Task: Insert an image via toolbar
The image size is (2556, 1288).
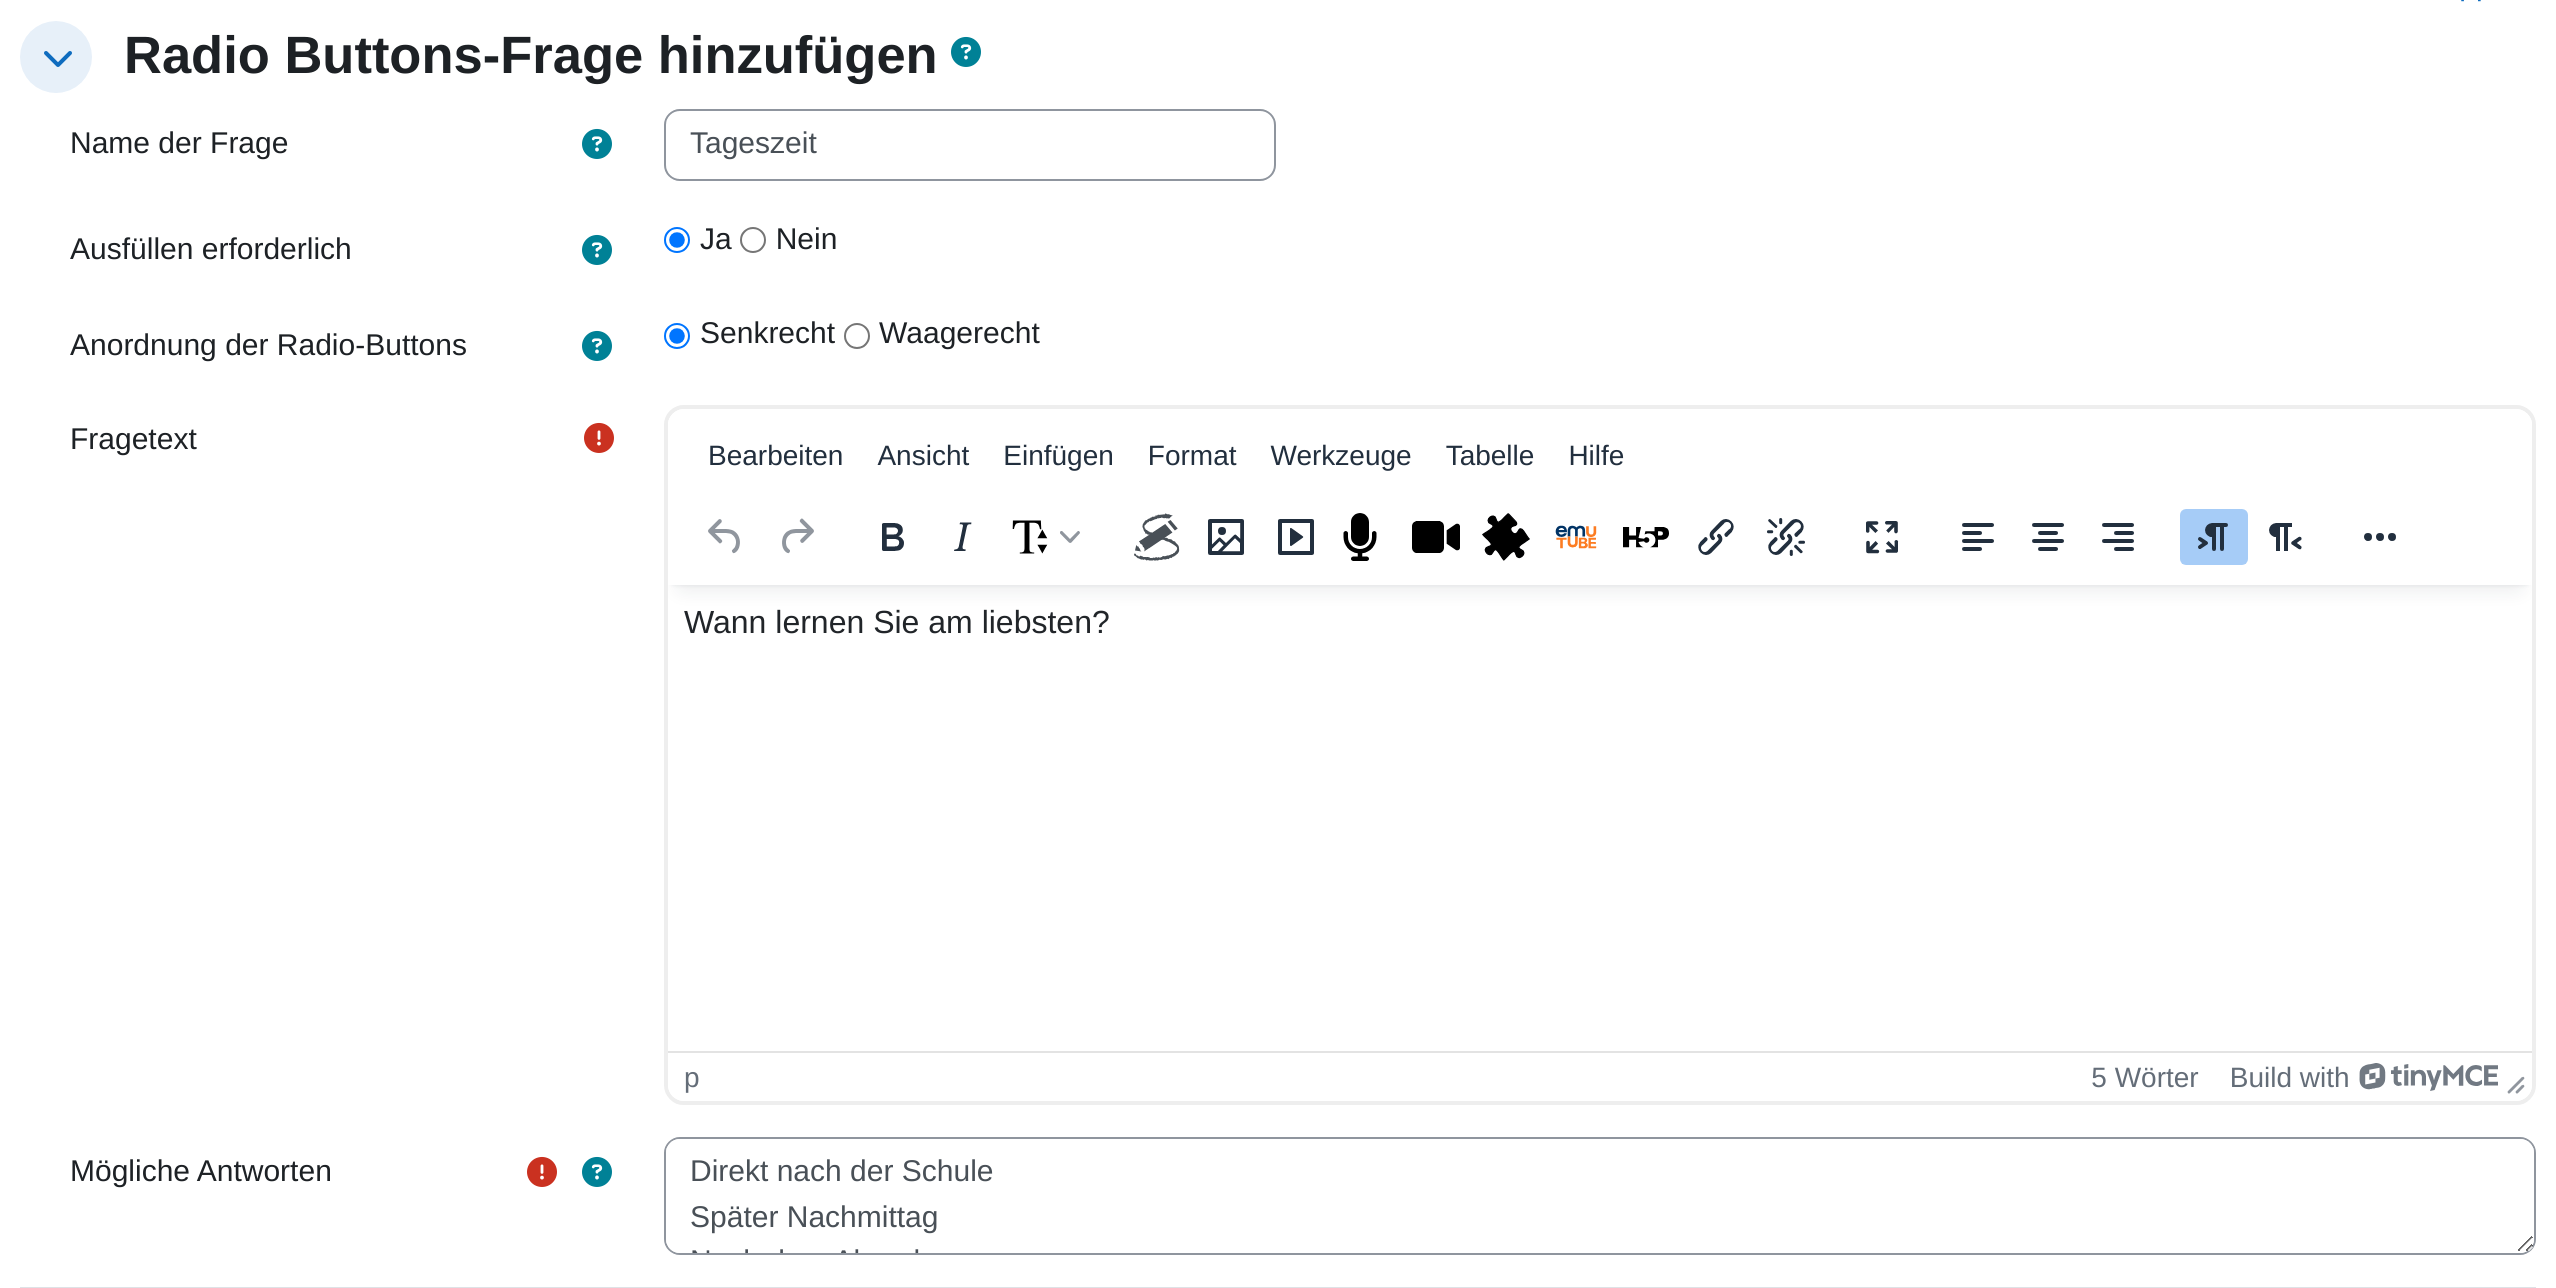Action: [x=1225, y=537]
